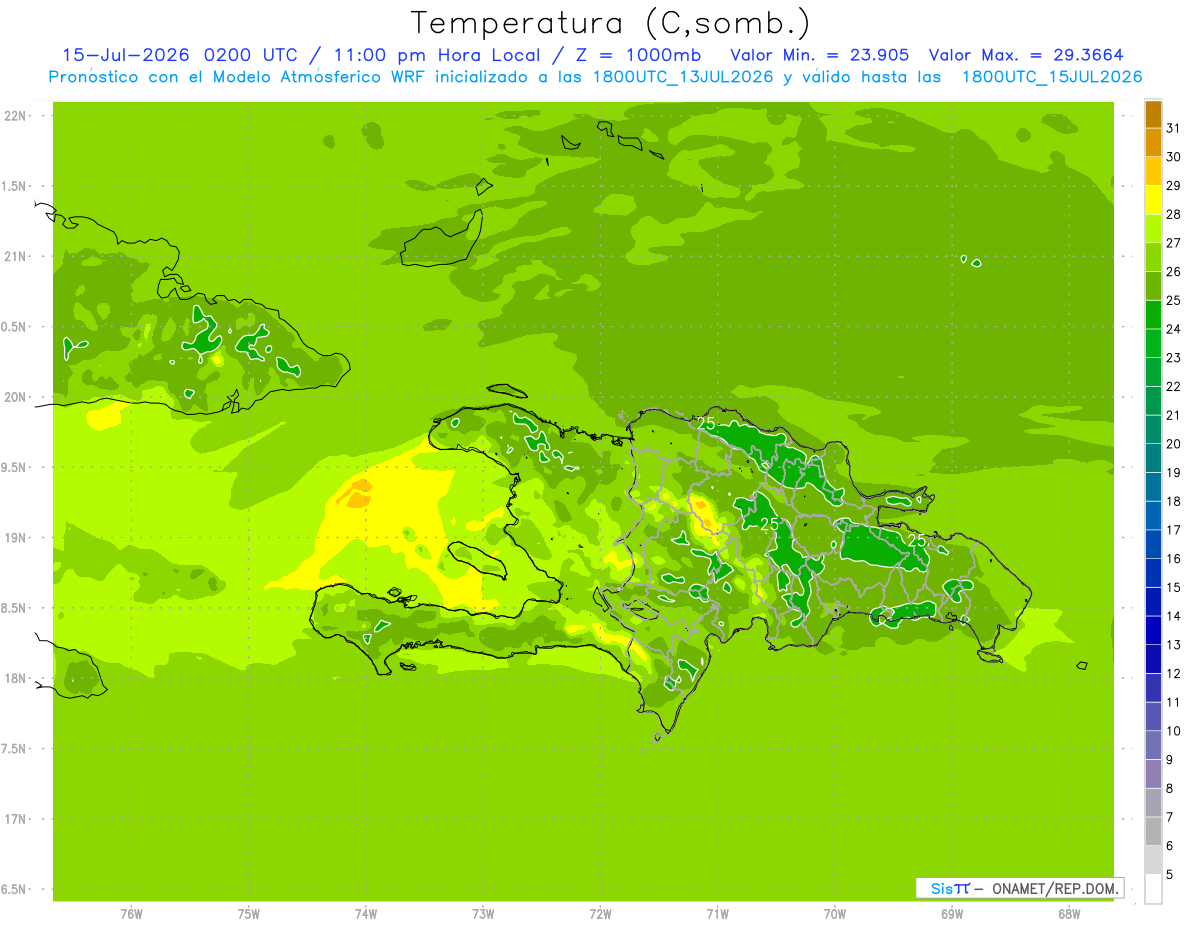Screen dimensions: 1200x927
Task: Click the '9.5N' latitude label
Action: pos(13,468)
